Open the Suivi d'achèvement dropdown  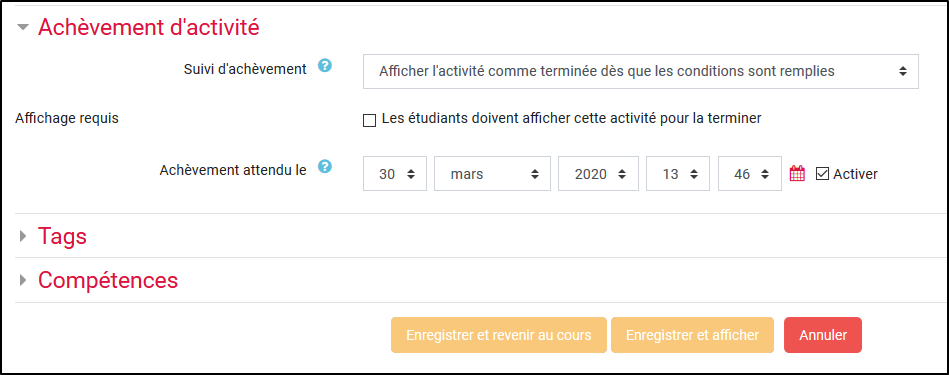coord(641,71)
